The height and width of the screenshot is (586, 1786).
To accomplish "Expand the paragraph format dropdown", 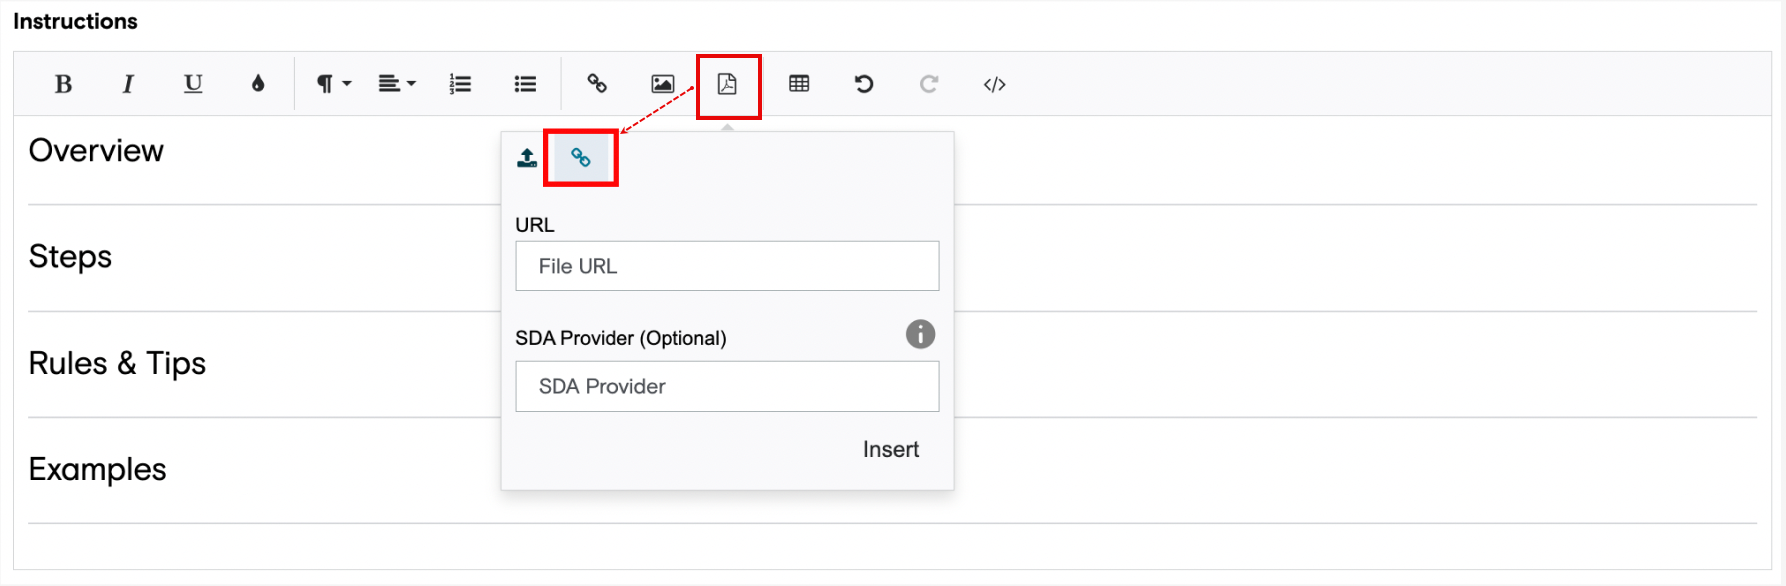I will click(x=334, y=84).
